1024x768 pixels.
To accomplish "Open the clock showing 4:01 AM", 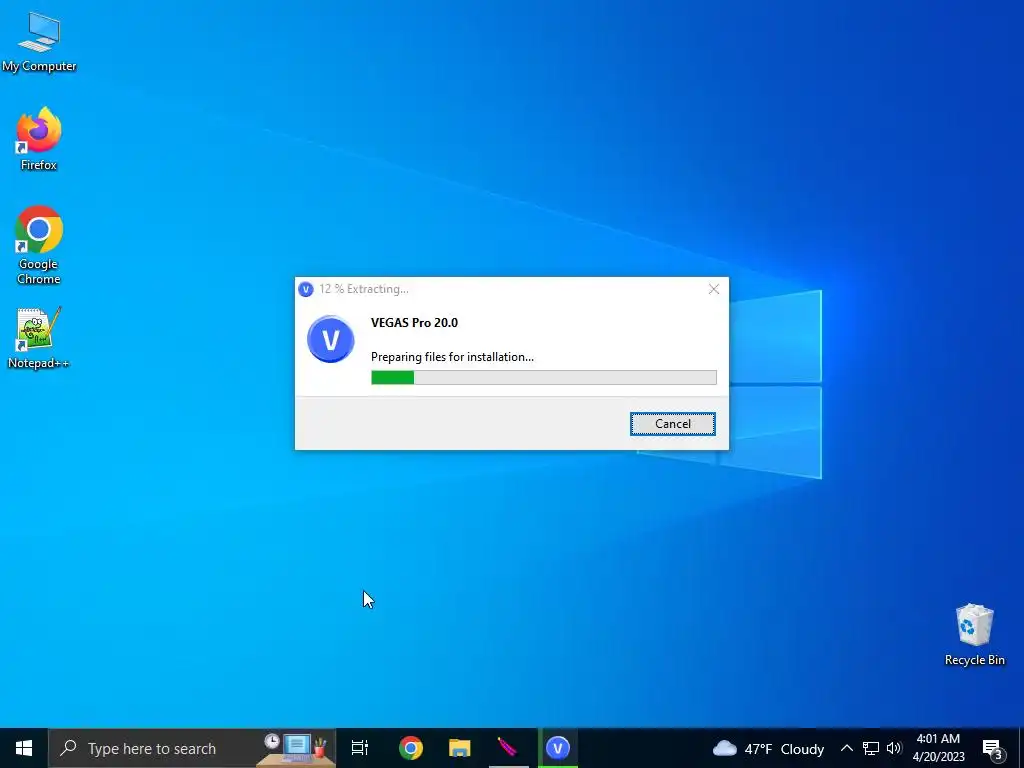I will pyautogui.click(x=938, y=748).
